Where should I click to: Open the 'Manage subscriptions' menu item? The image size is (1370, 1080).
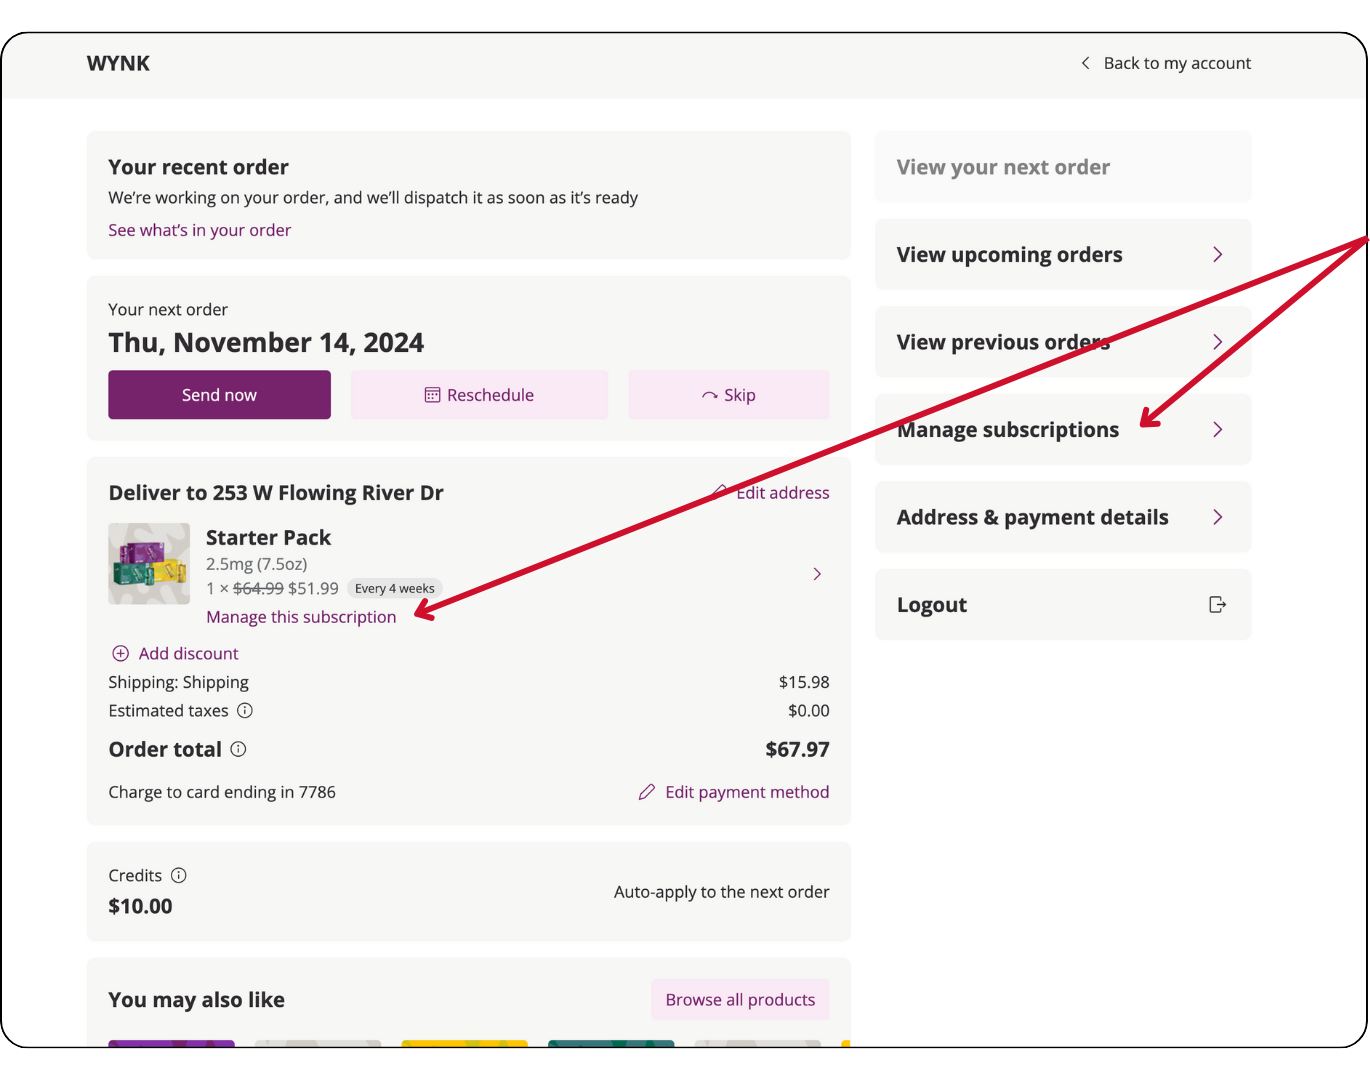coord(1063,429)
